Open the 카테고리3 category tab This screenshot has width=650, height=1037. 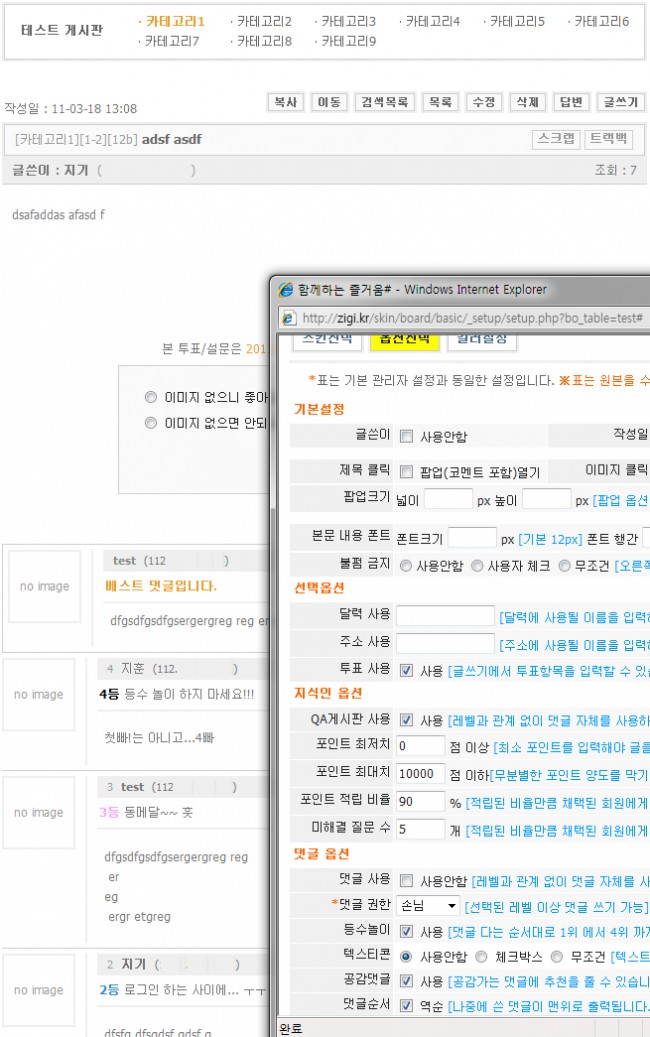coord(344,21)
